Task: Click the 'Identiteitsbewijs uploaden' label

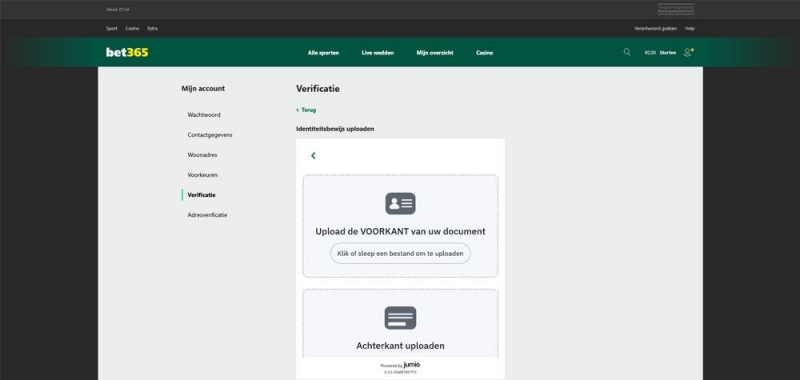Action: click(335, 129)
